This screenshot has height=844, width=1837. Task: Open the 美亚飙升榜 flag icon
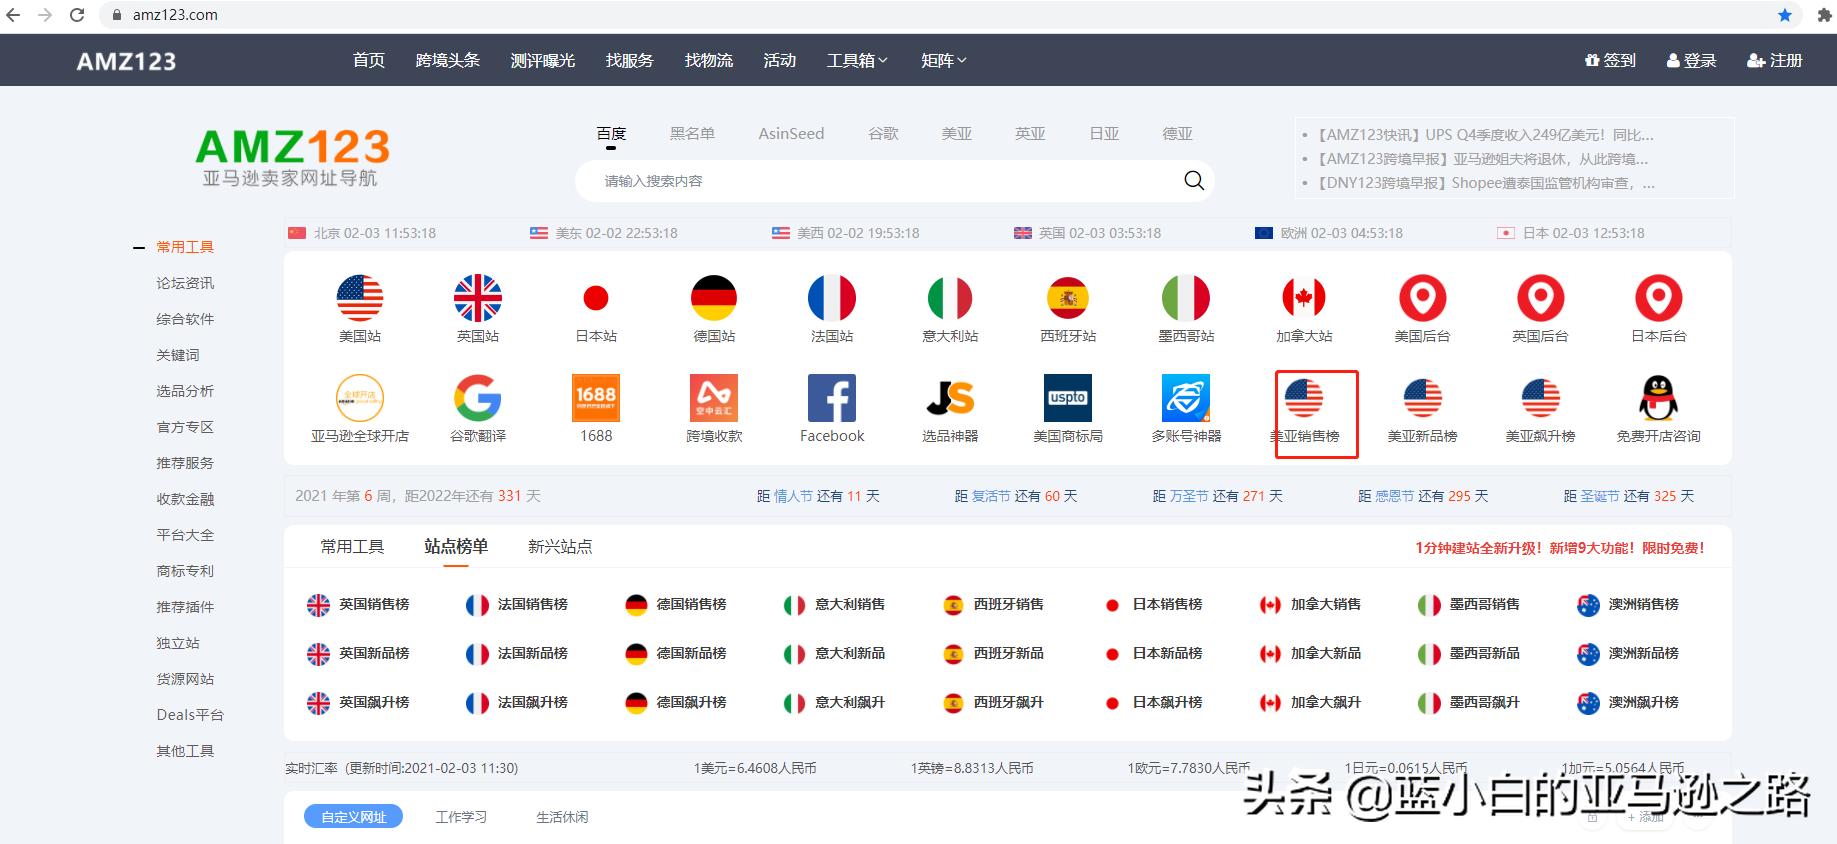(x=1540, y=398)
